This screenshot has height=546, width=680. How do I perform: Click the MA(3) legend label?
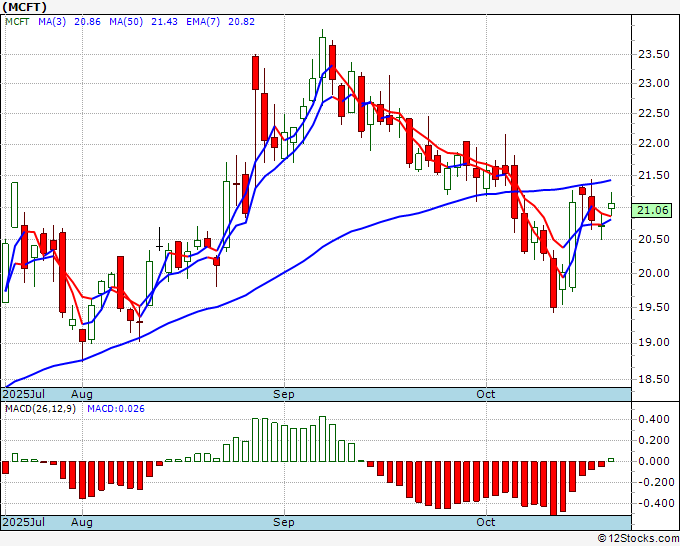click(52, 22)
